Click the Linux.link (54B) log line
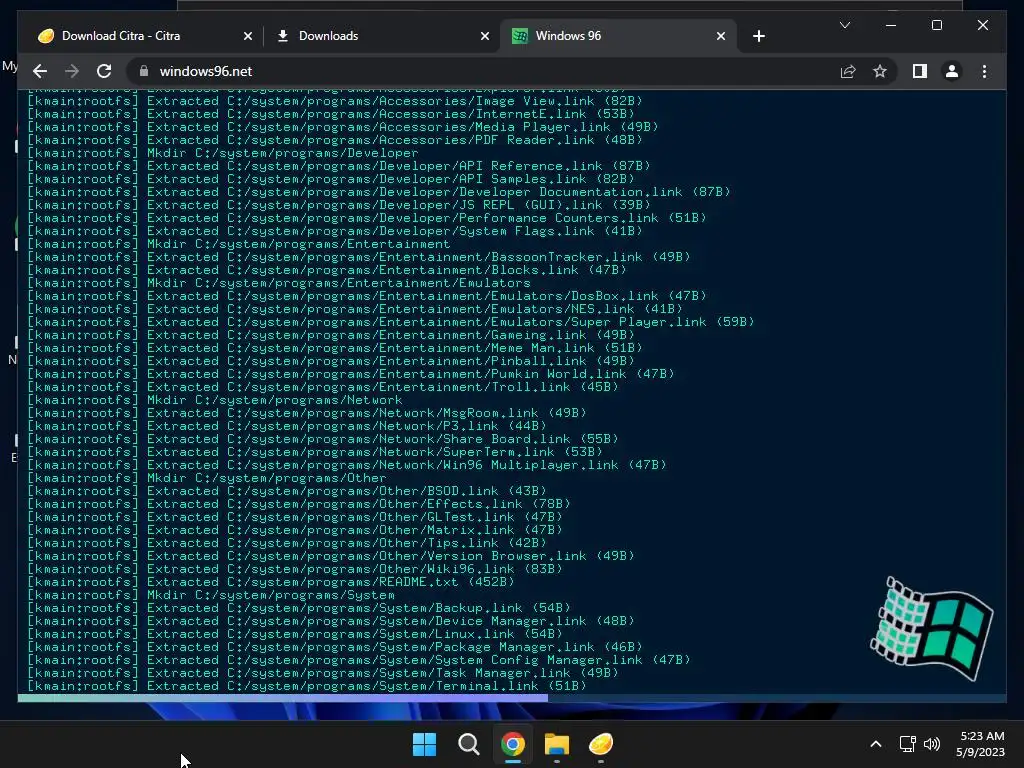This screenshot has height=768, width=1024. coord(295,633)
